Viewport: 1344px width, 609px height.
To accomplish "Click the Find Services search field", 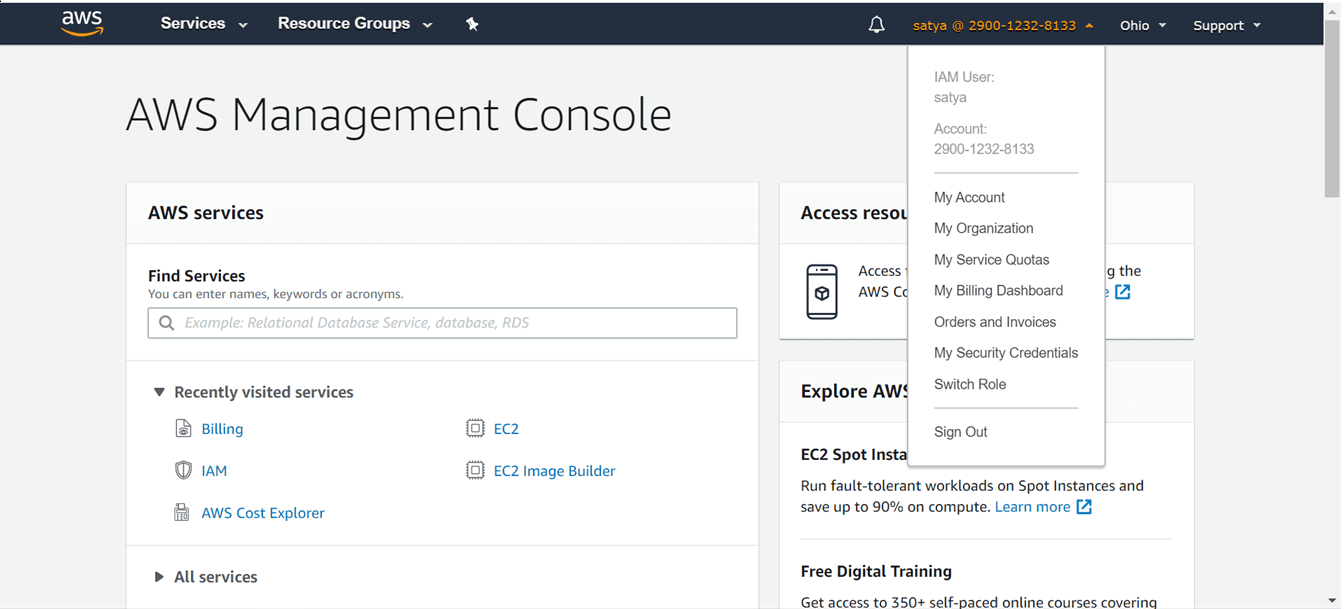I will tap(442, 323).
